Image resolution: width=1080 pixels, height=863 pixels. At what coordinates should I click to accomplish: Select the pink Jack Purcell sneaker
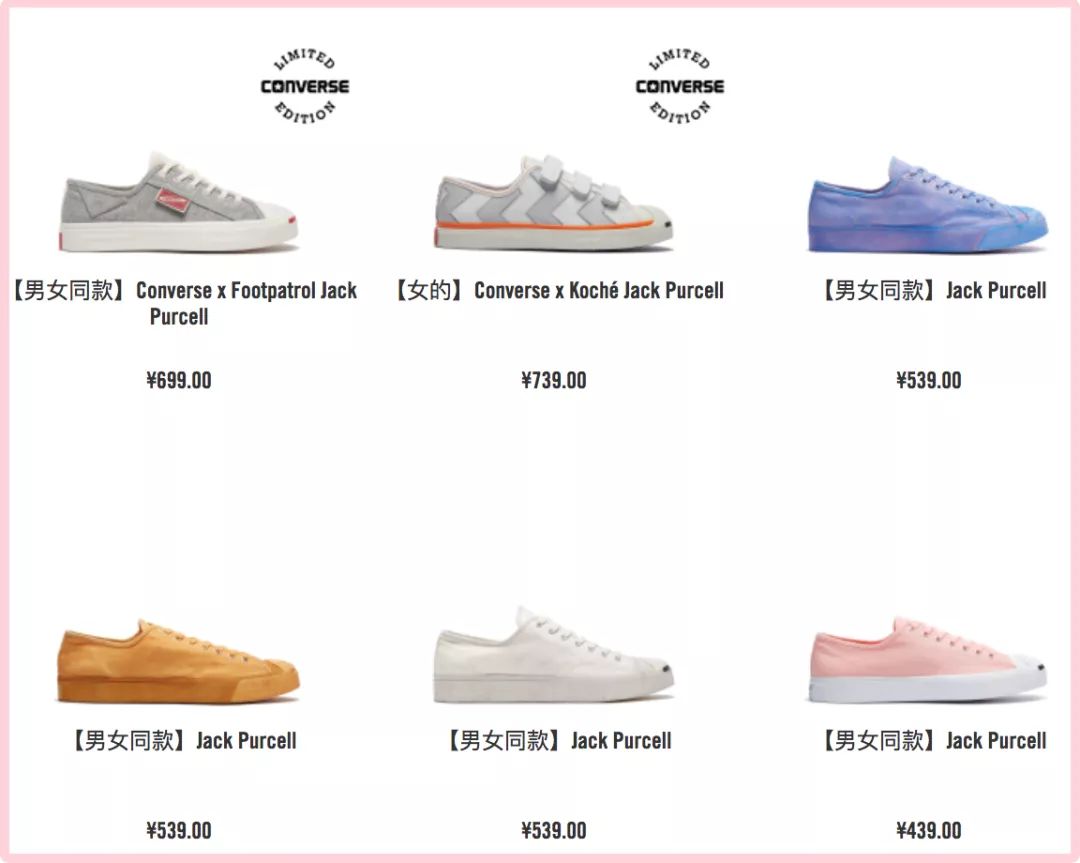pos(927,660)
